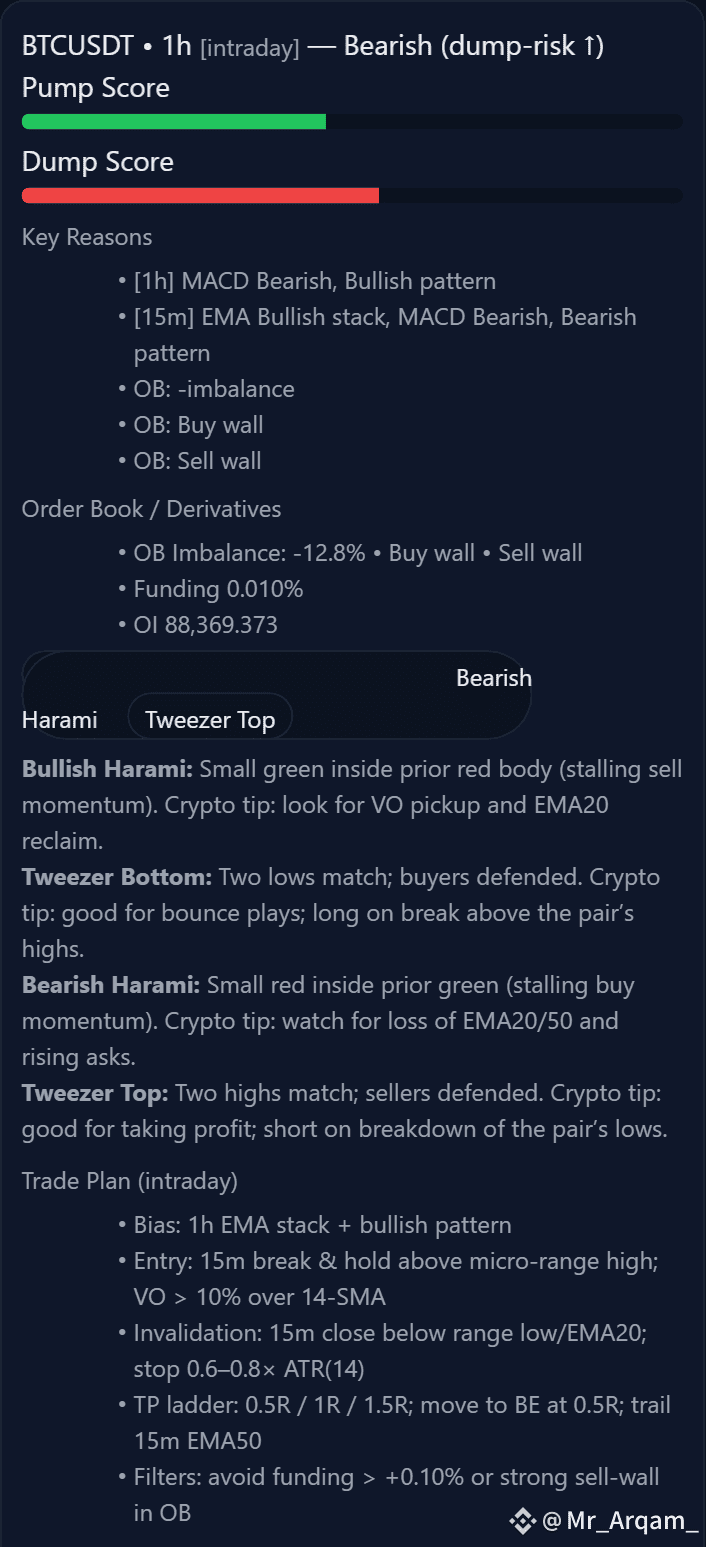Click the Key Reasons section heading

(x=87, y=237)
